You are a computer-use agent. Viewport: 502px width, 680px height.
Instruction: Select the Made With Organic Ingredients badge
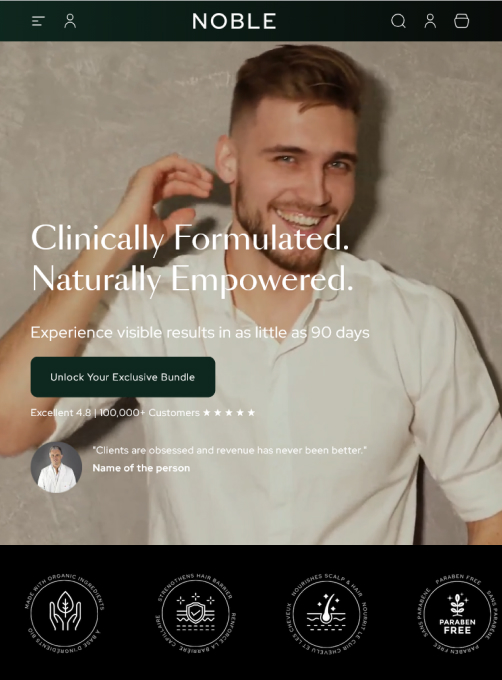(65, 613)
